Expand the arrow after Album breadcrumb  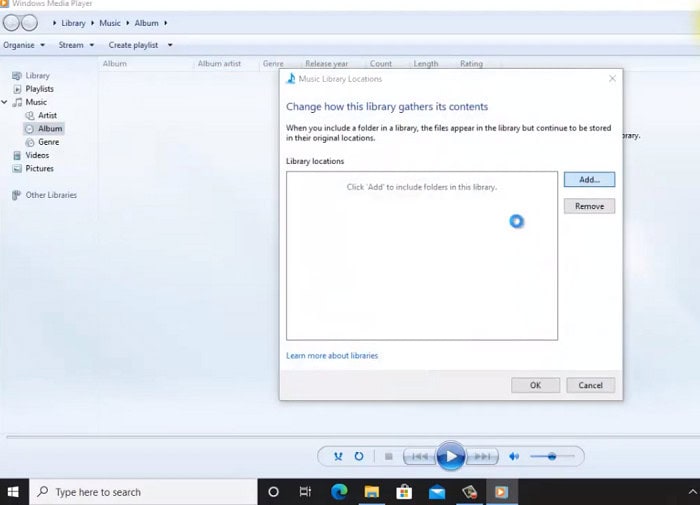166,23
